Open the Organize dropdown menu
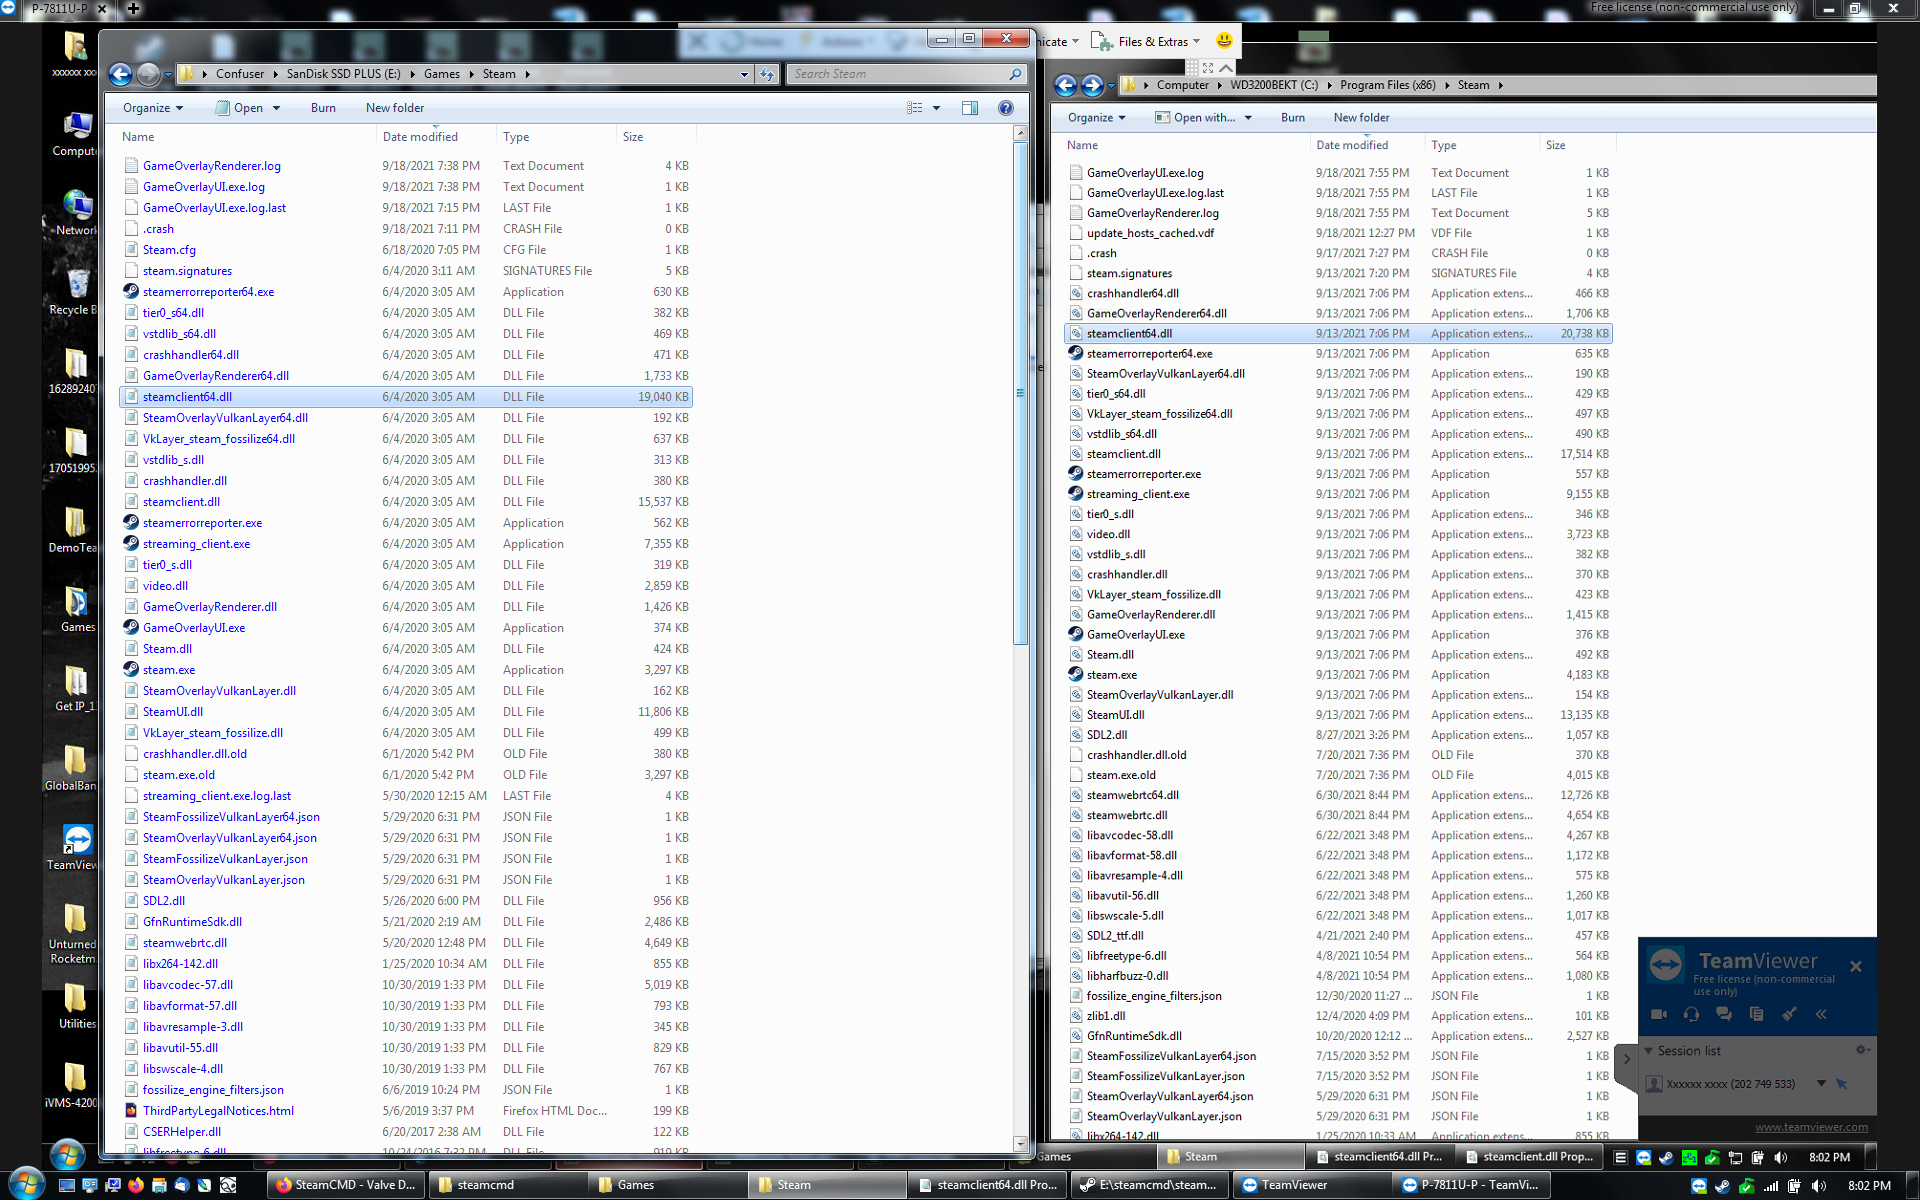Image resolution: width=1920 pixels, height=1200 pixels. tap(152, 107)
